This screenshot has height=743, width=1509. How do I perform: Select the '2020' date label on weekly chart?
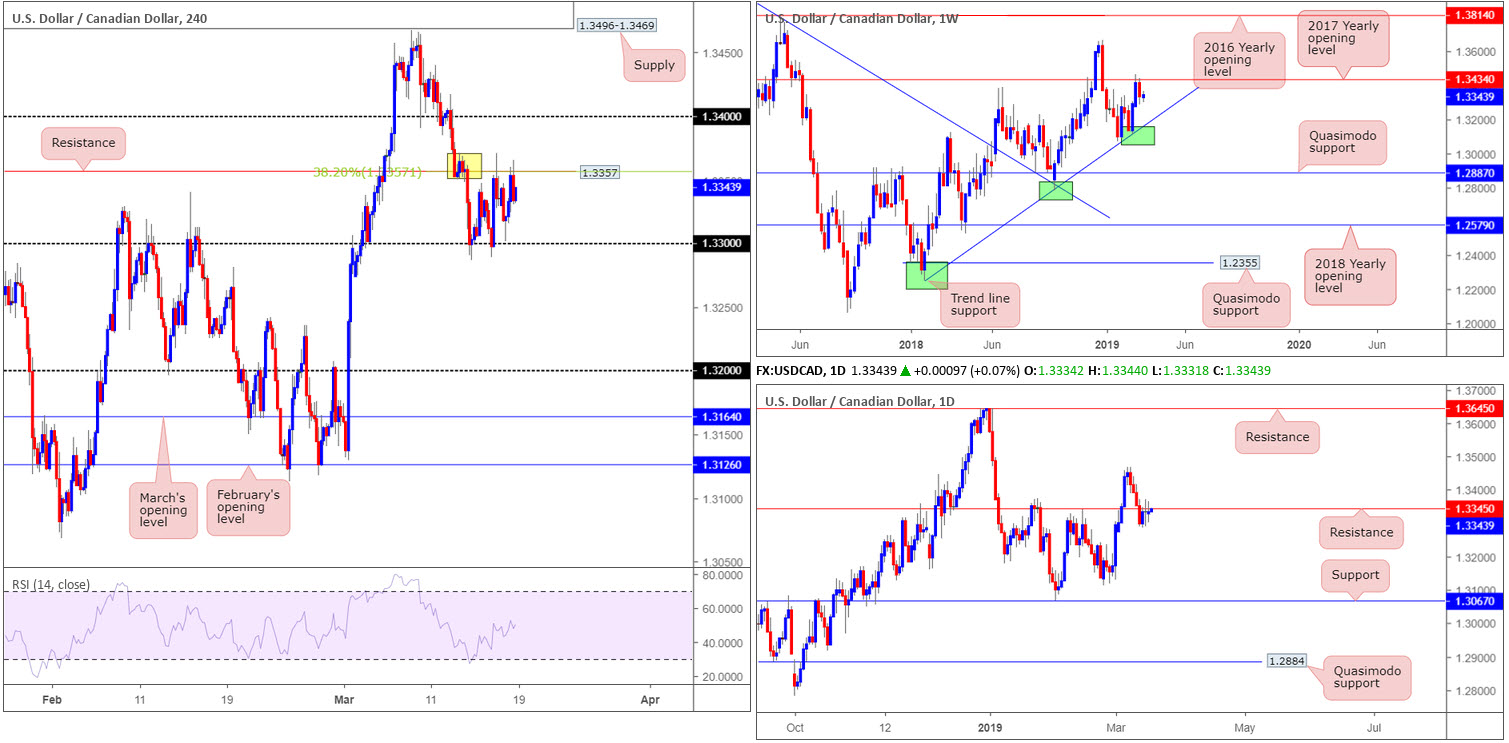[x=1299, y=343]
